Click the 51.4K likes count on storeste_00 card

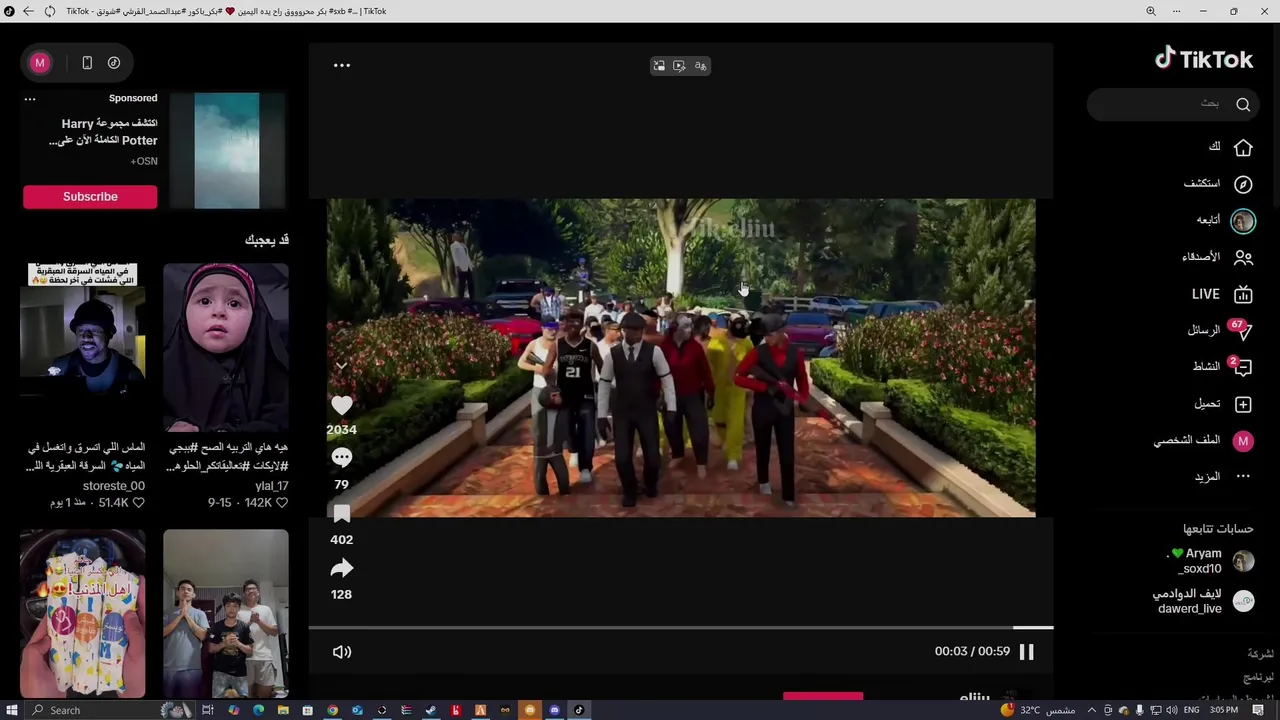(122, 503)
